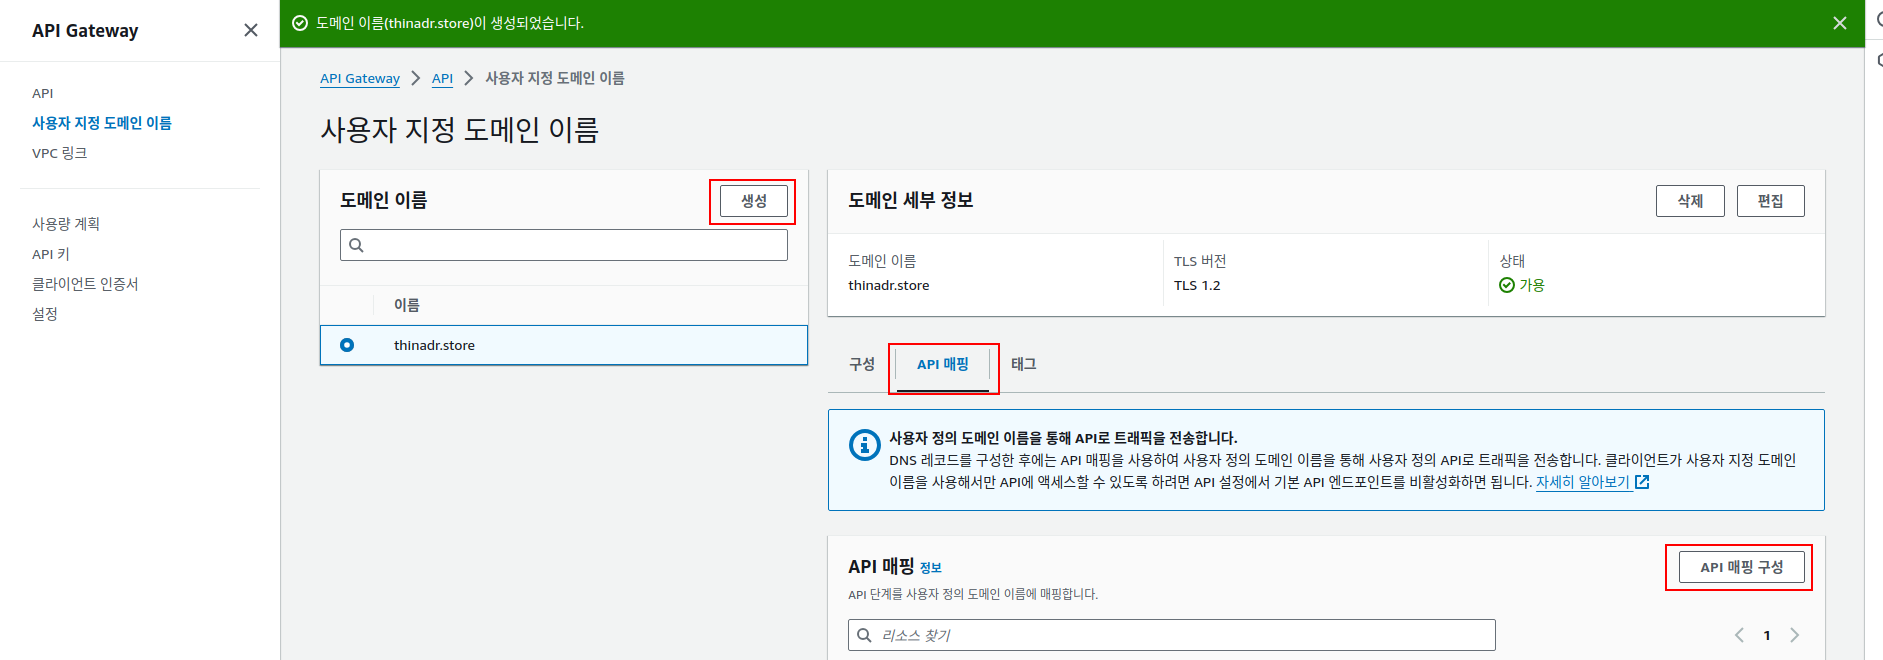Viewport: 1883px width, 660px height.
Task: Go to previous page of API mappings
Action: click(1739, 635)
